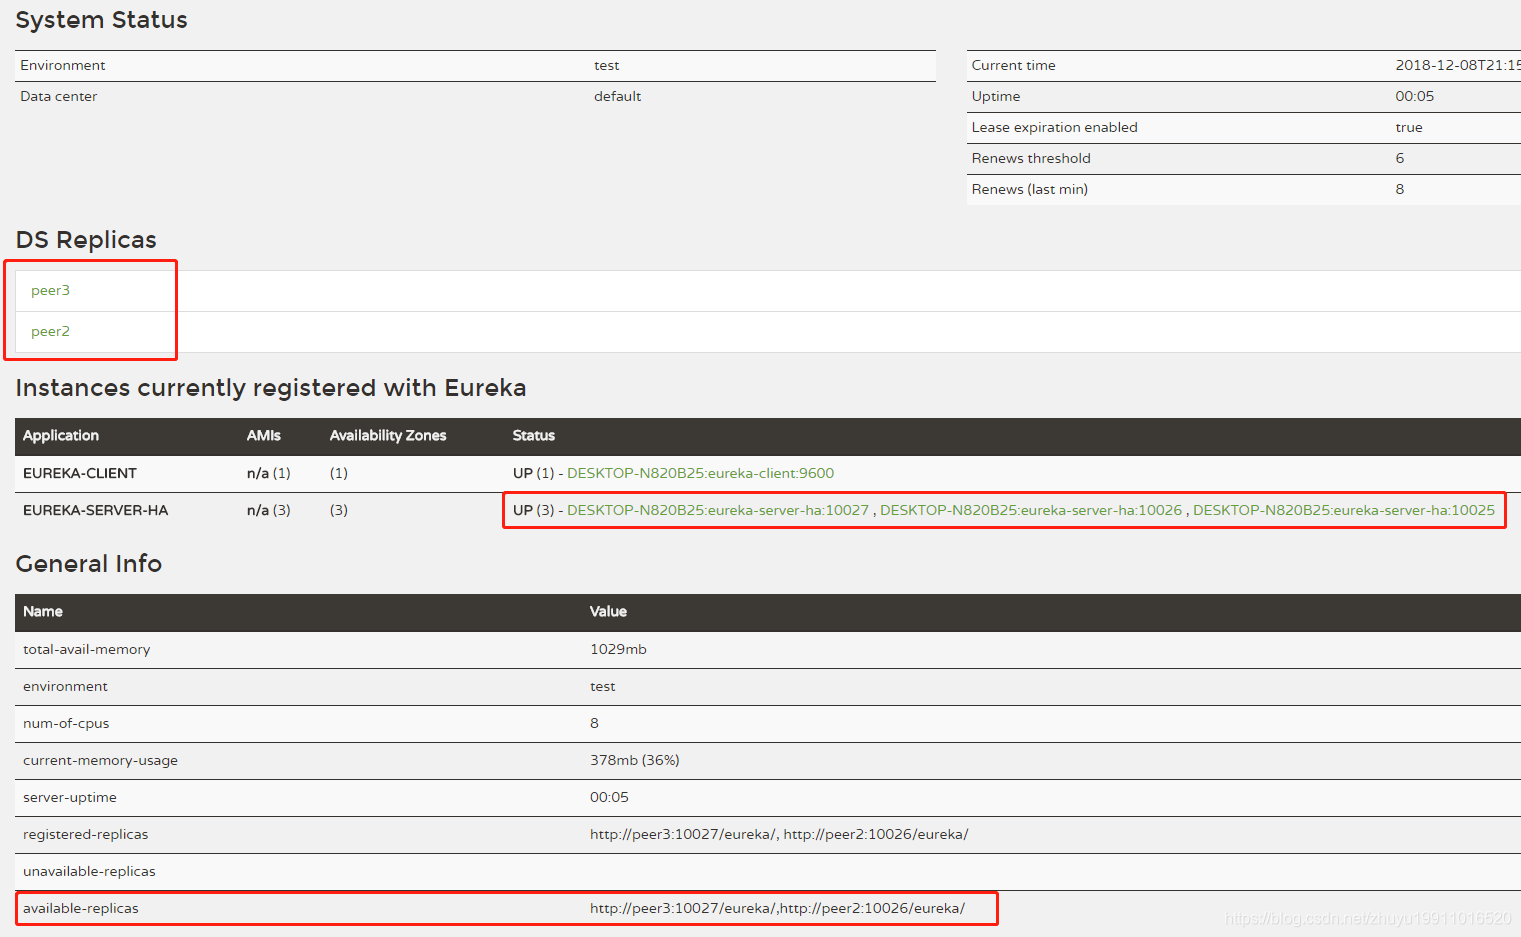This screenshot has height=937, width=1521.
Task: Click 'Instances currently registered with Eureka' heading
Action: pos(271,388)
